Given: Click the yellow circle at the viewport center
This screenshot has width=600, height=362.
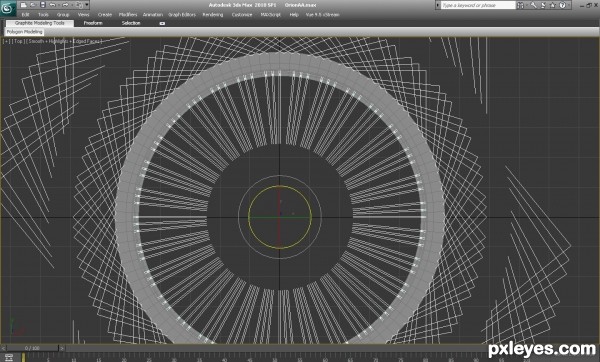Looking at the screenshot, I should coord(280,217).
